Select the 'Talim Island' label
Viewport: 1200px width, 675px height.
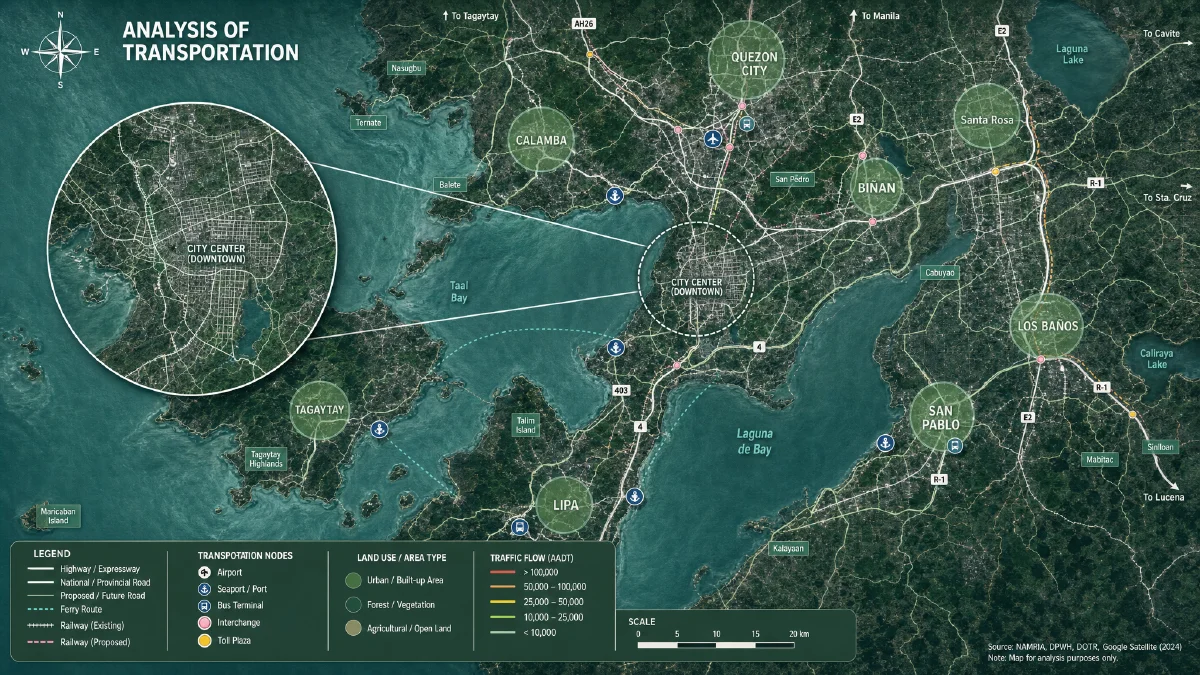[x=526, y=425]
